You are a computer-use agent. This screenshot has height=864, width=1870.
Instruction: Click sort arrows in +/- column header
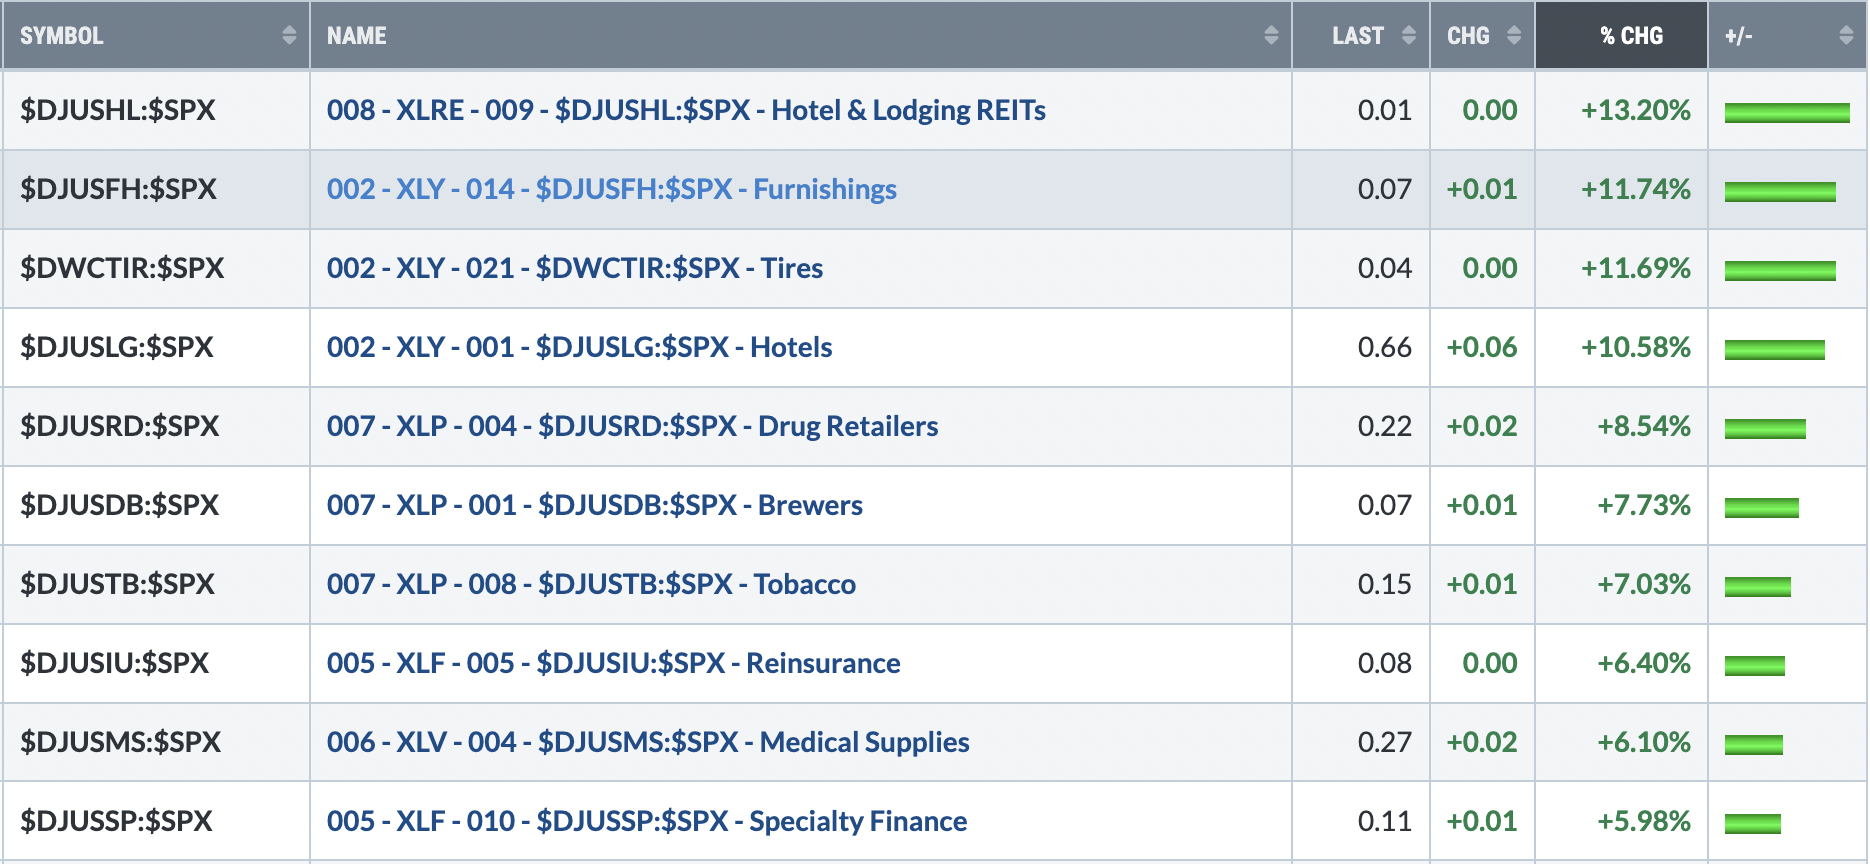[1846, 35]
